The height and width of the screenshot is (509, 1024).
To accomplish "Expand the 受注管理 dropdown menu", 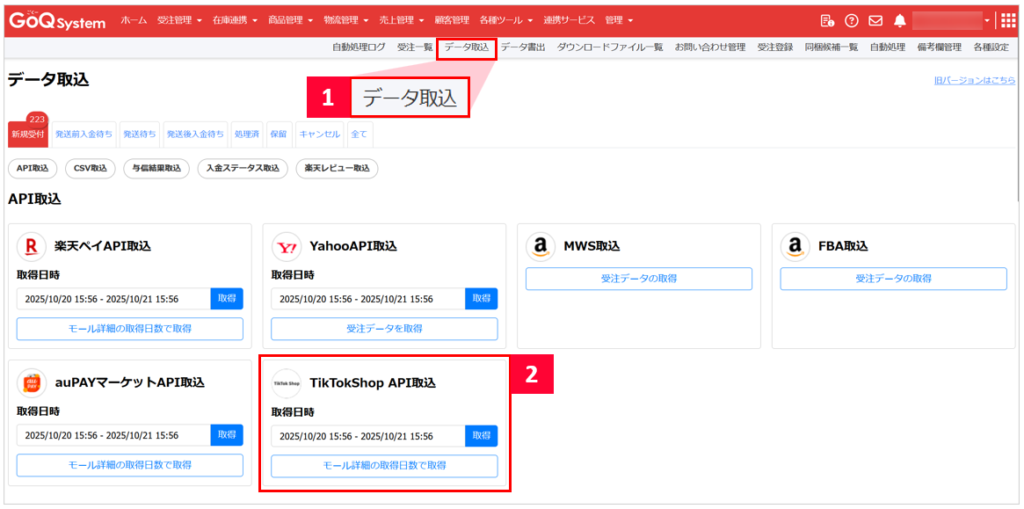I will tap(179, 21).
